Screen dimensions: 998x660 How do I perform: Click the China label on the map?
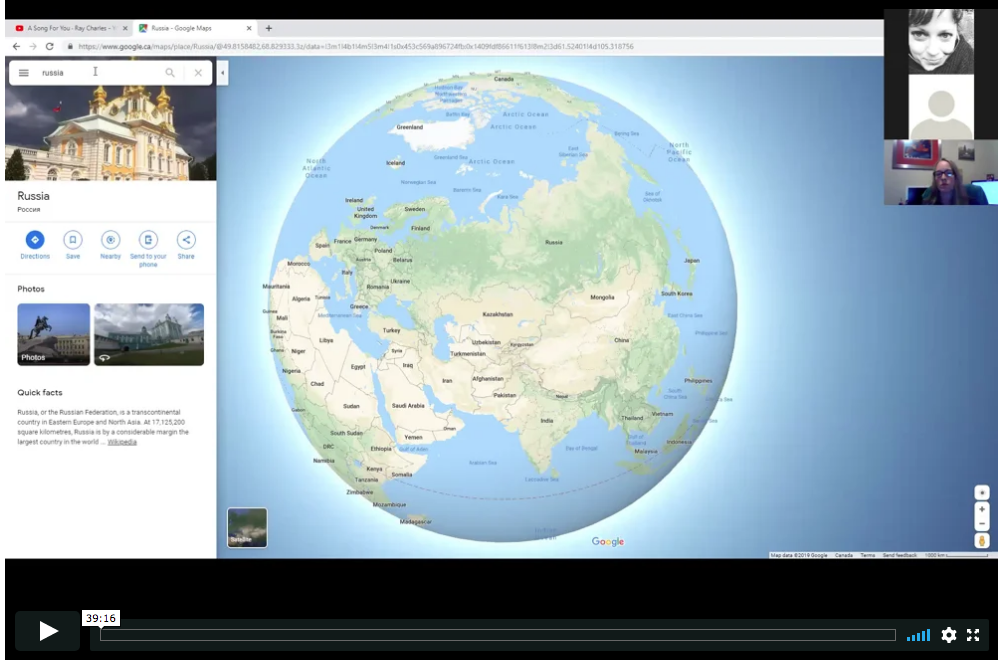[621, 341]
